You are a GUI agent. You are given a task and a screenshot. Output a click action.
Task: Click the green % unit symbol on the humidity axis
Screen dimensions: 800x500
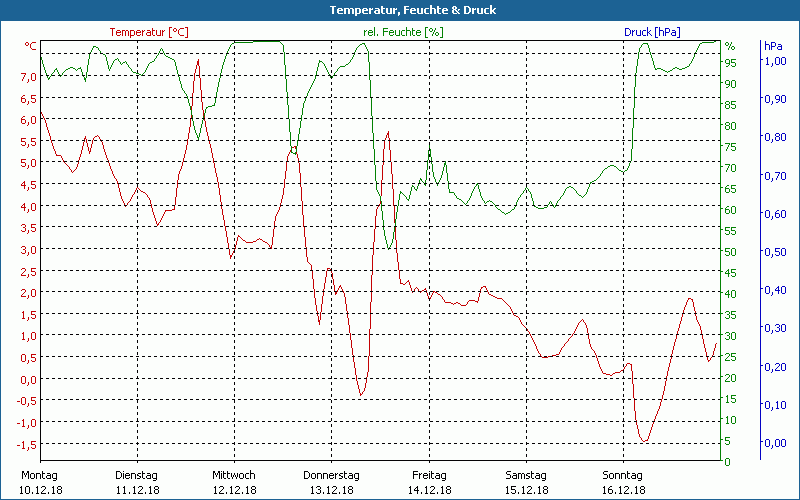[x=730, y=46]
